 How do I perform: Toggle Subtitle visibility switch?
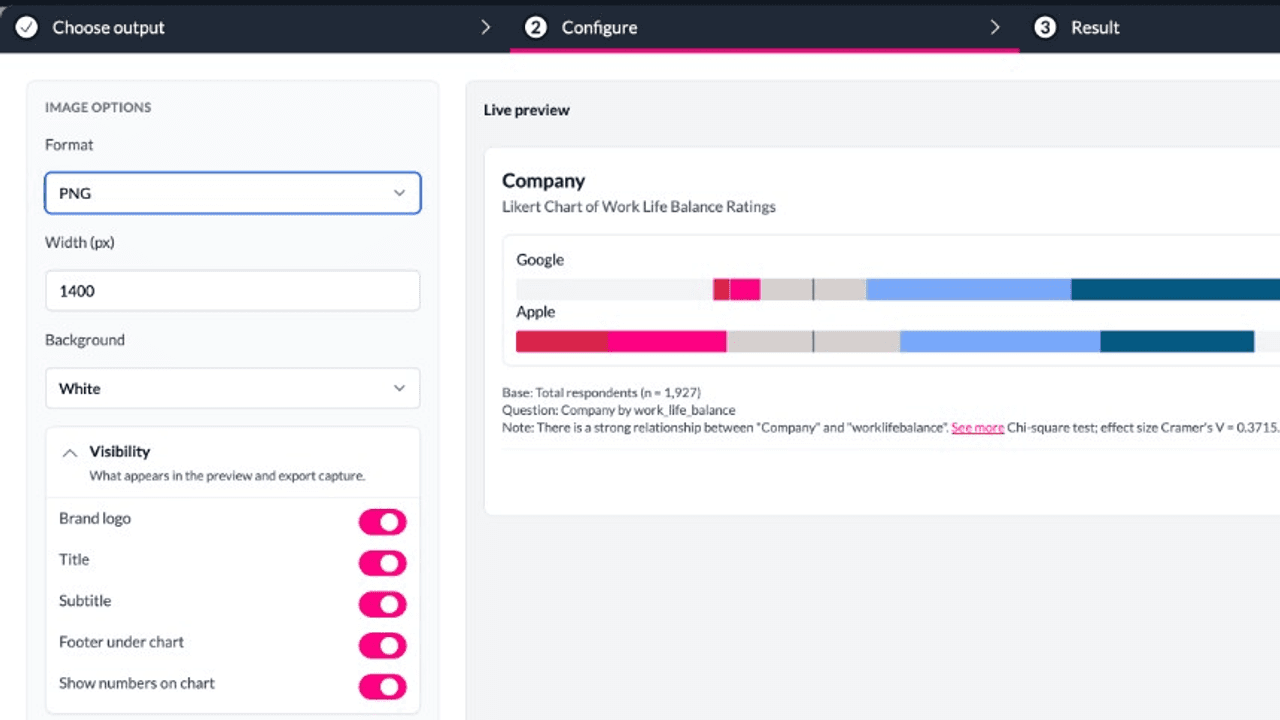pyautogui.click(x=383, y=604)
